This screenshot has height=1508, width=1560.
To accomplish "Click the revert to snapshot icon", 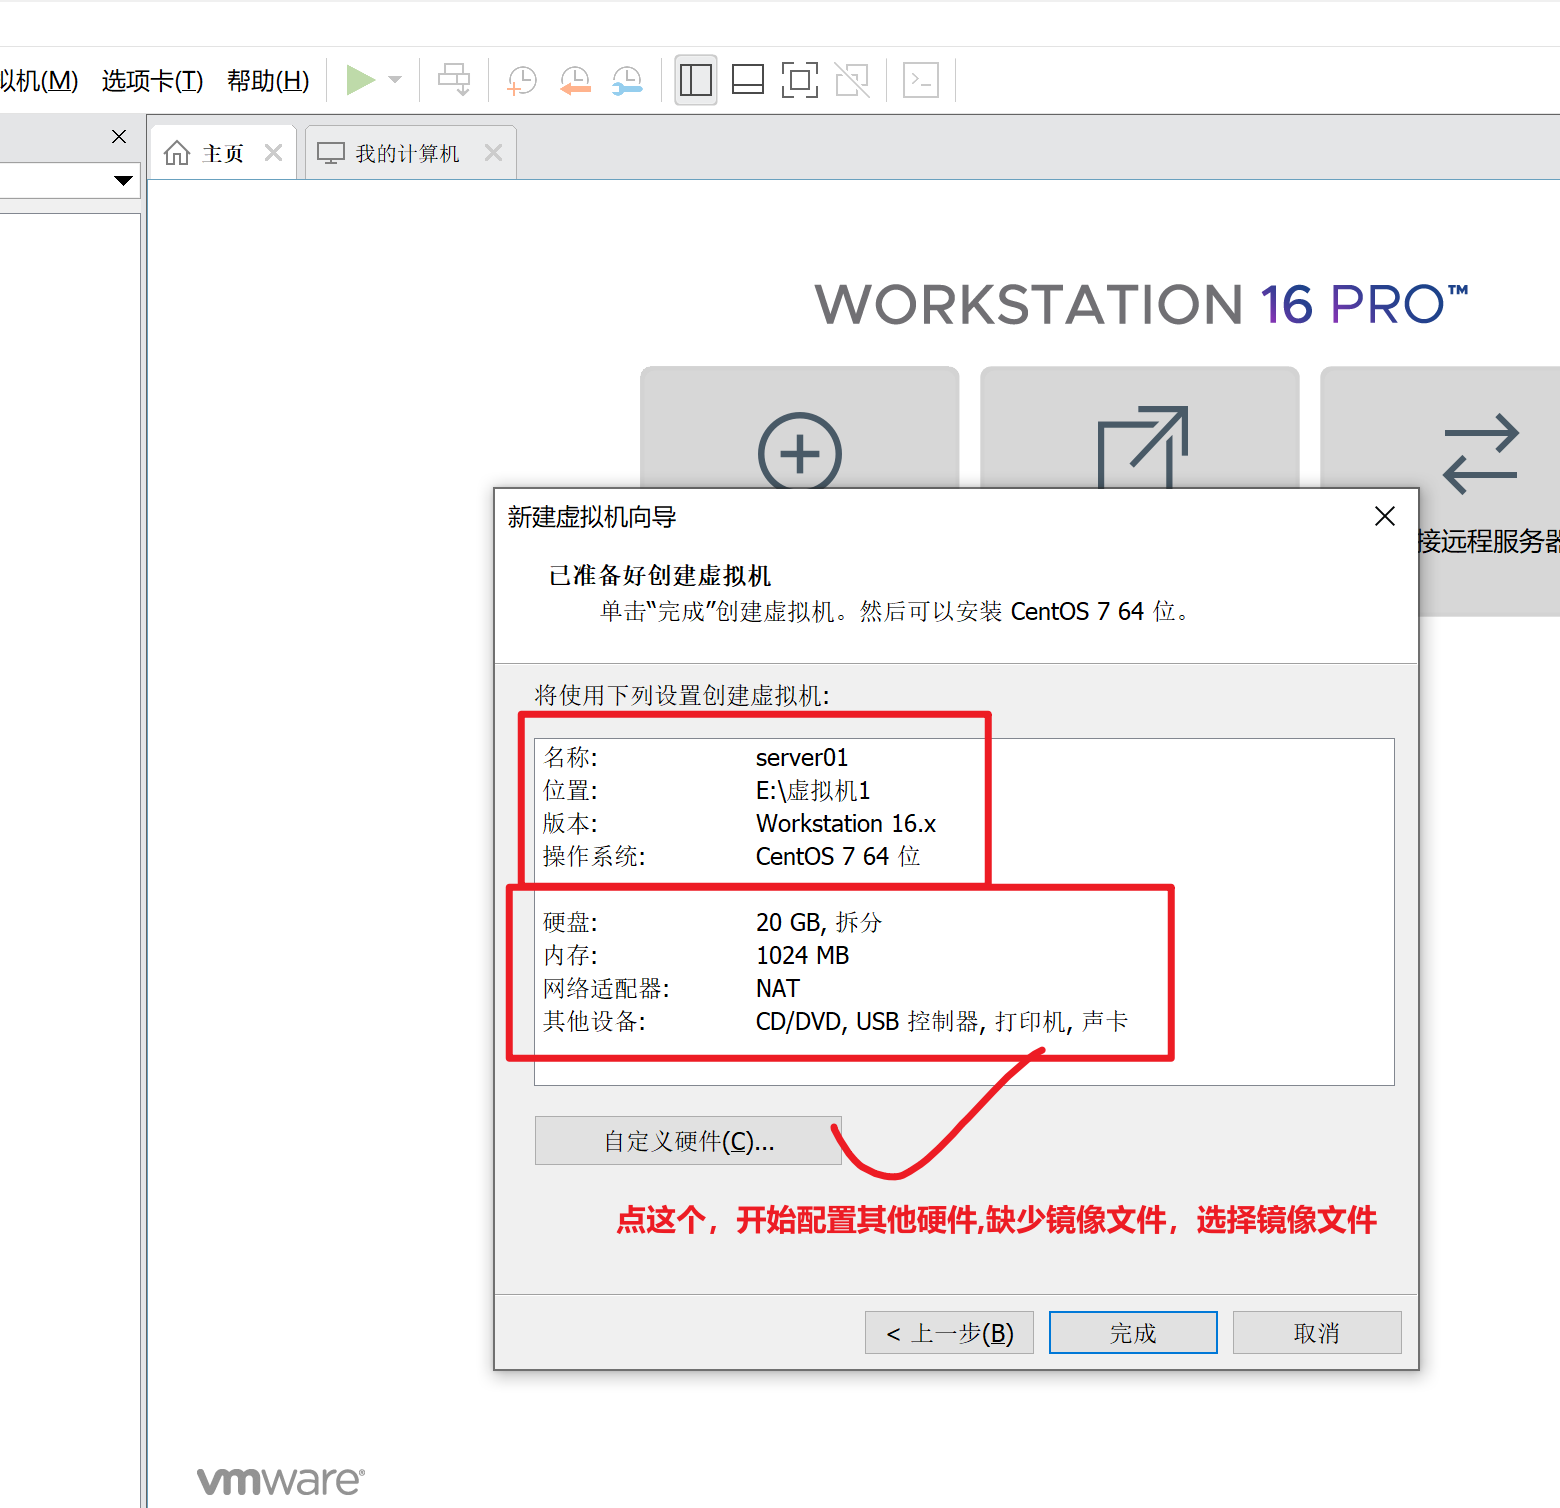I will (575, 80).
